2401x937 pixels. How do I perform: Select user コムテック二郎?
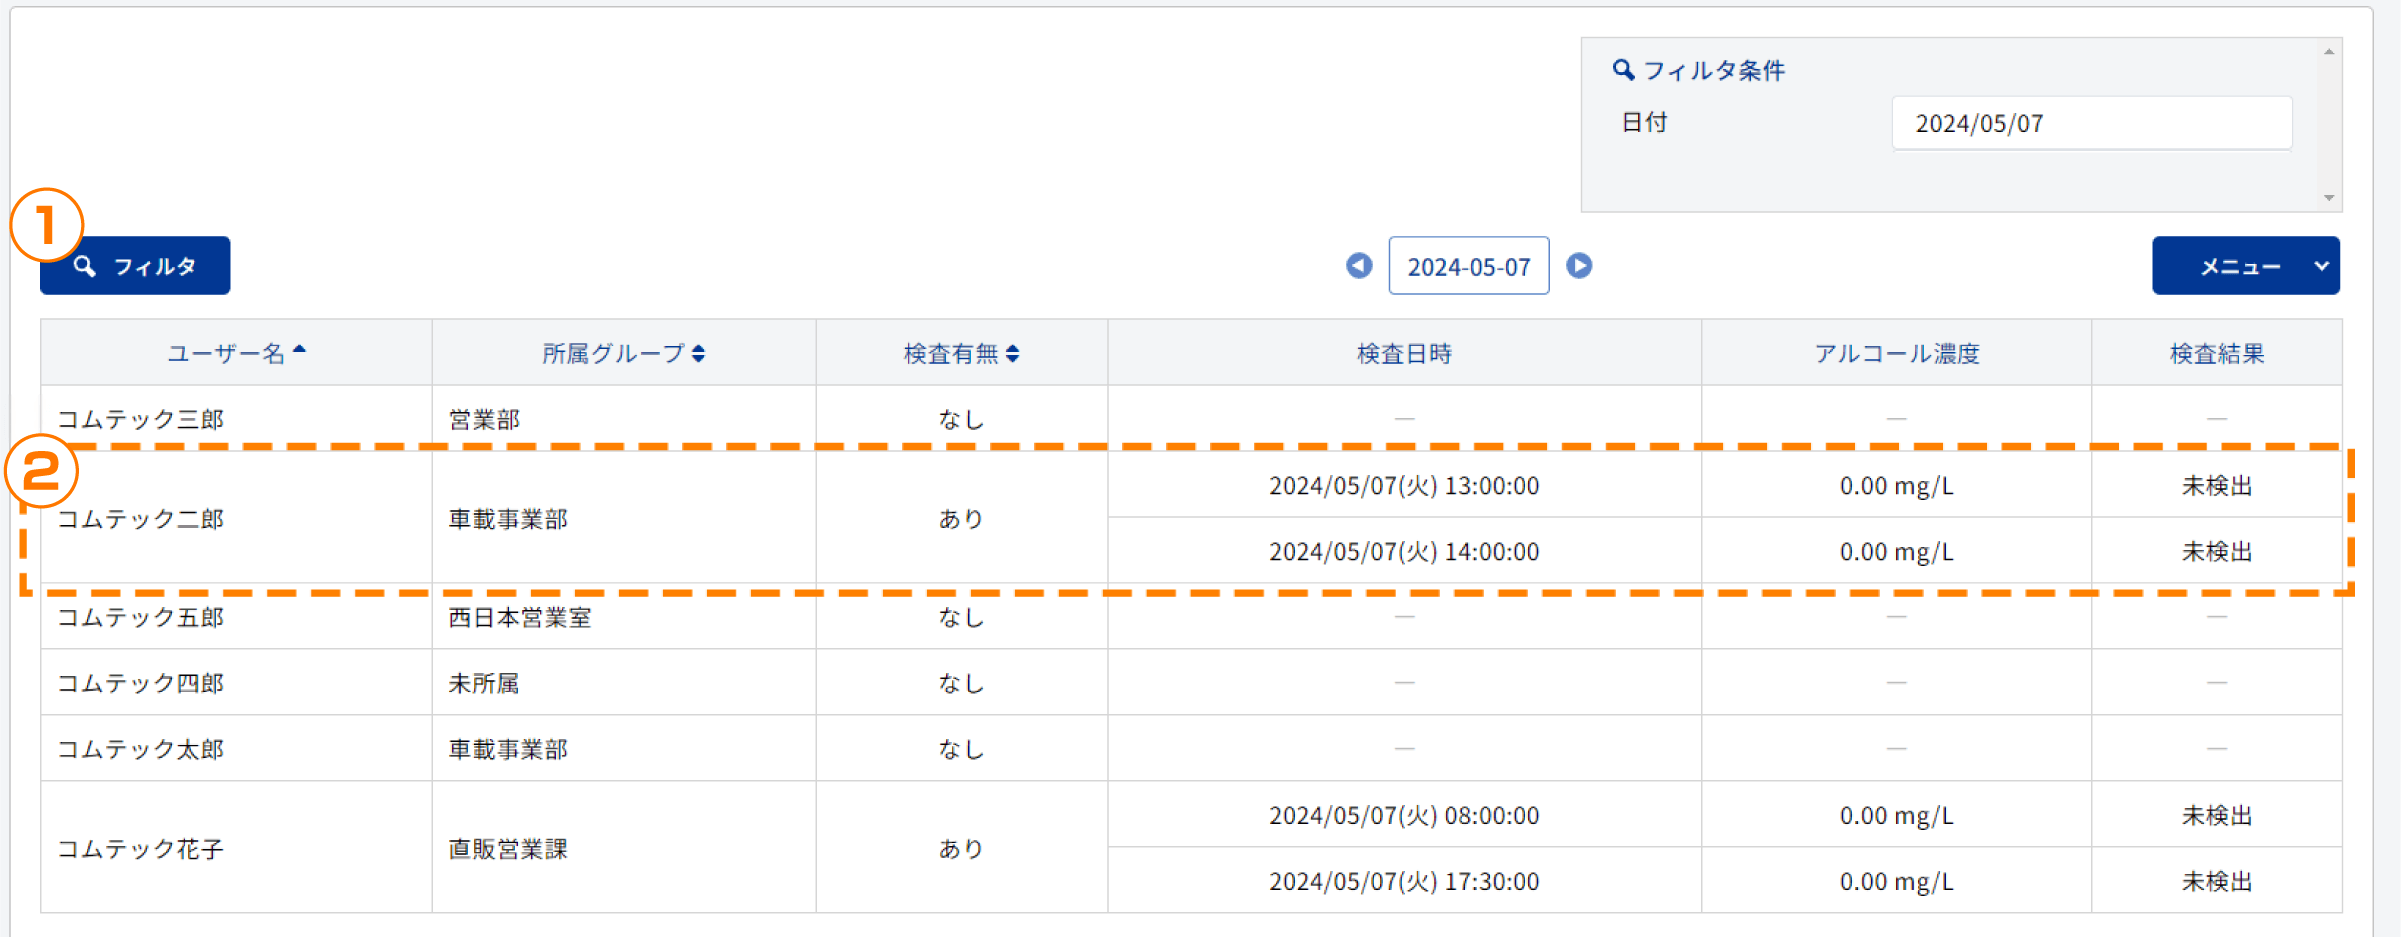pyautogui.click(x=140, y=519)
